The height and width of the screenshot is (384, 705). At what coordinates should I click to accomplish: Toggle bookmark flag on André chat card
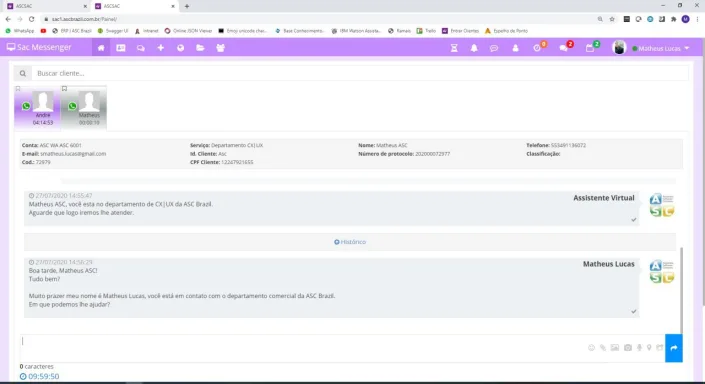[18, 89]
